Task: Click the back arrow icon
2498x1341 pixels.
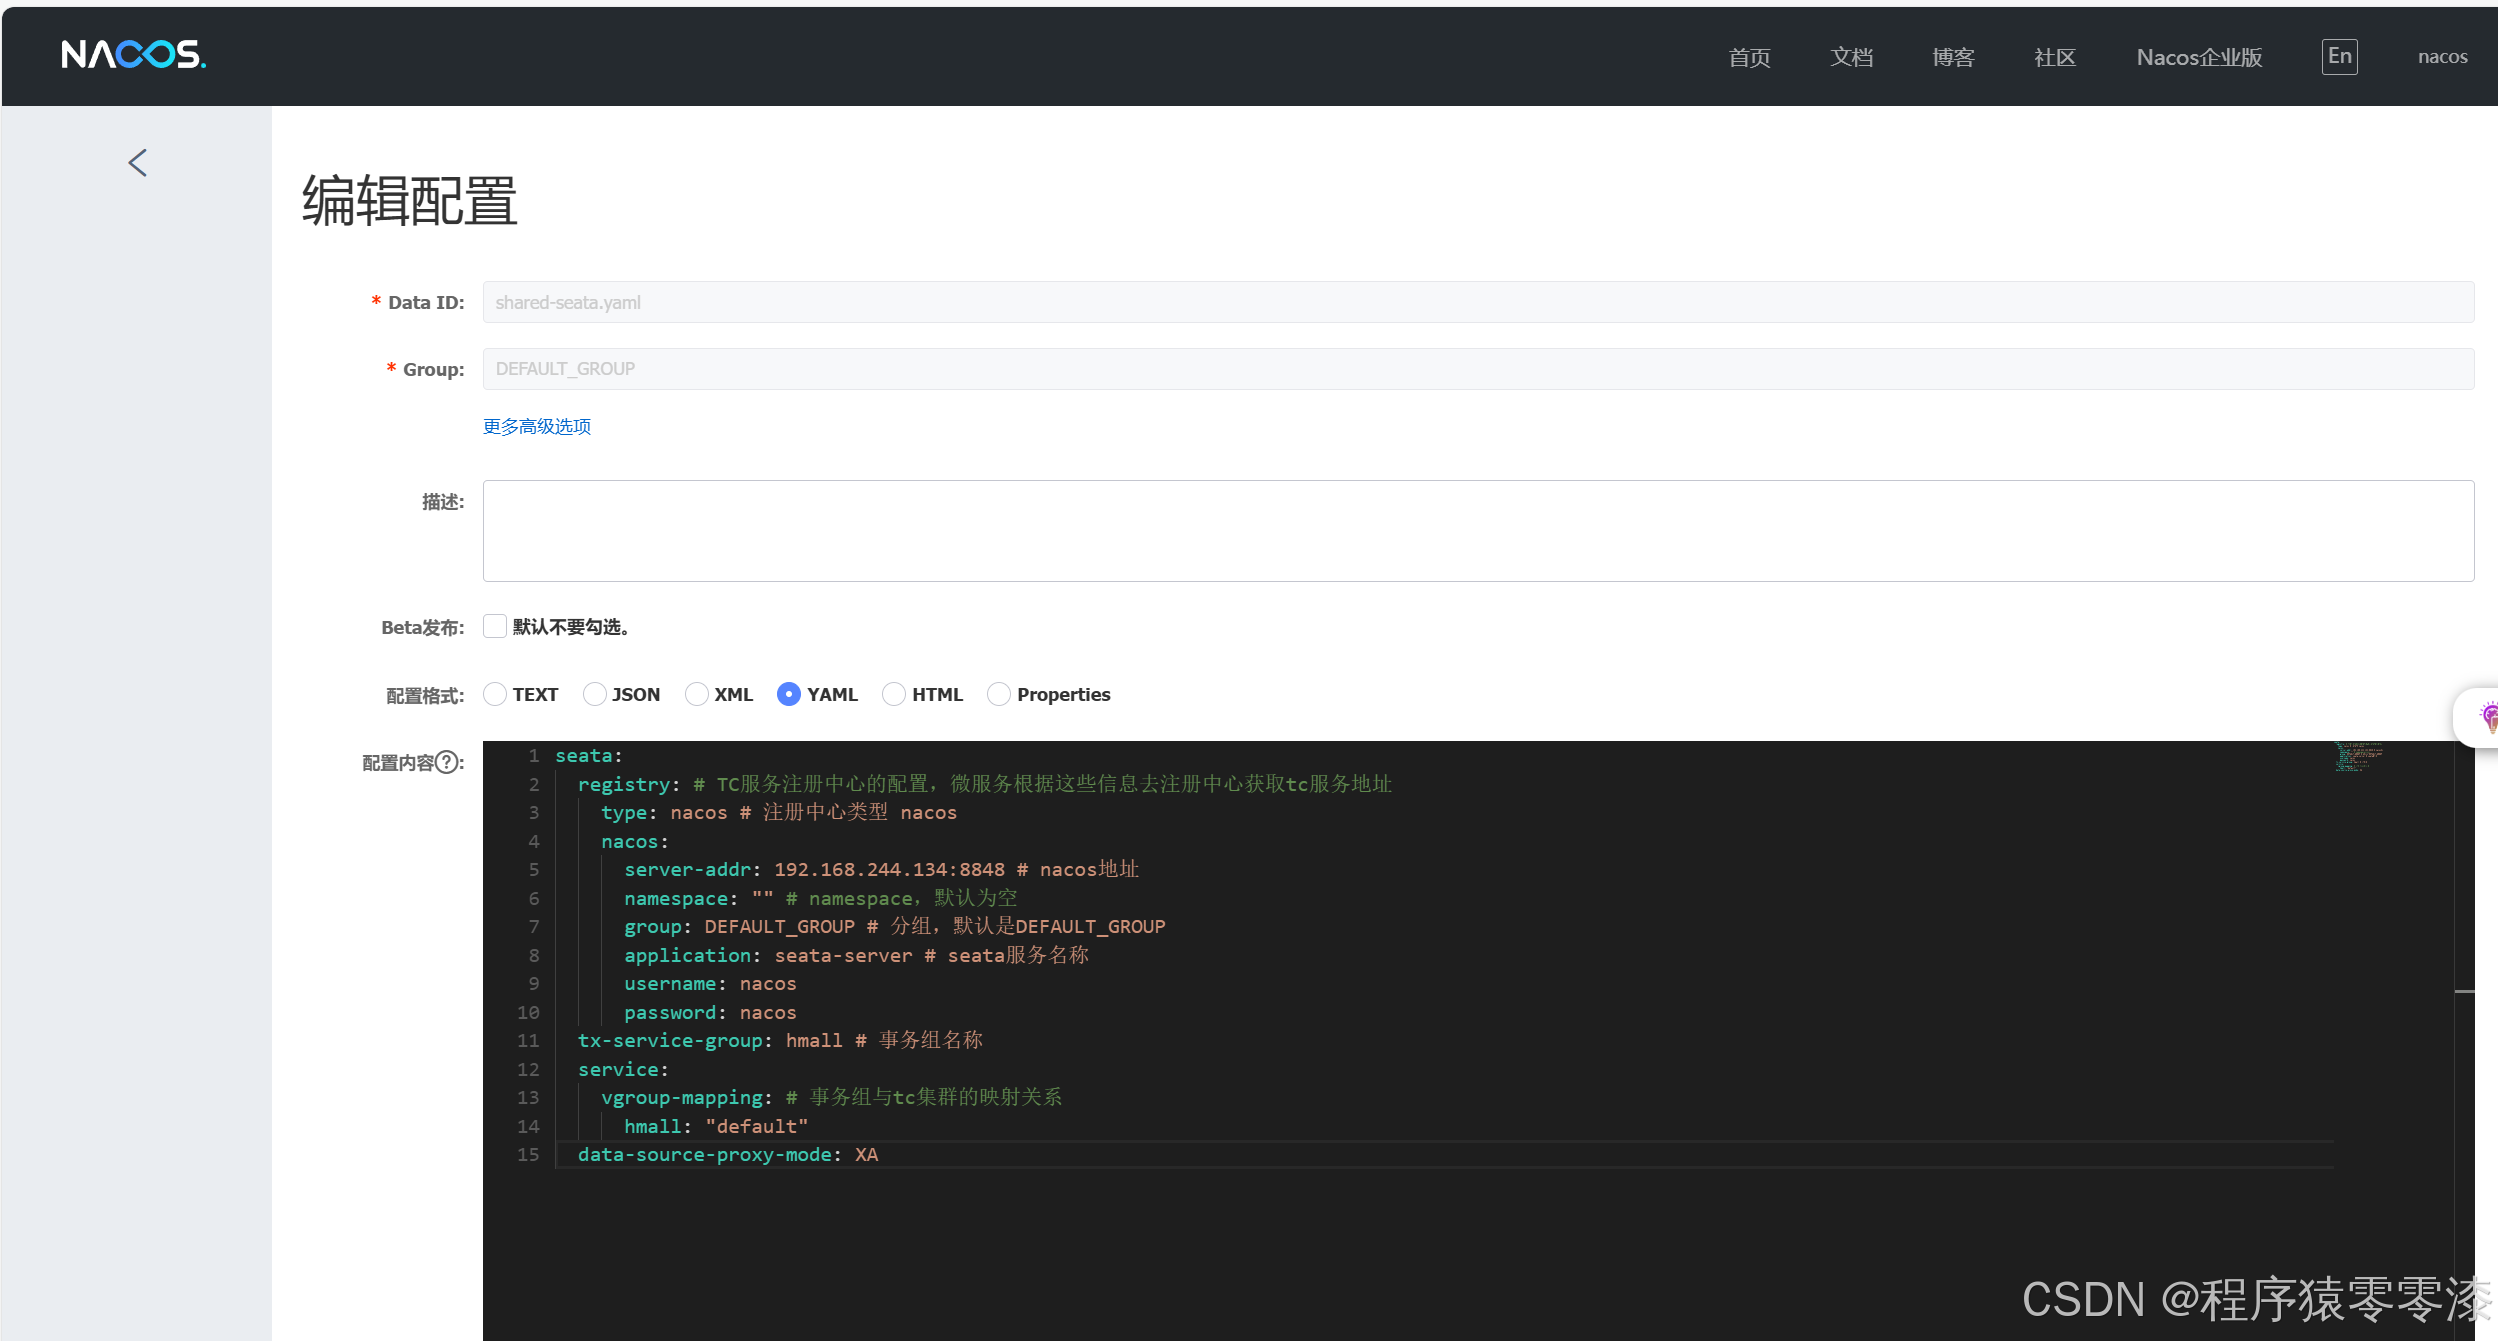Action: click(x=138, y=163)
